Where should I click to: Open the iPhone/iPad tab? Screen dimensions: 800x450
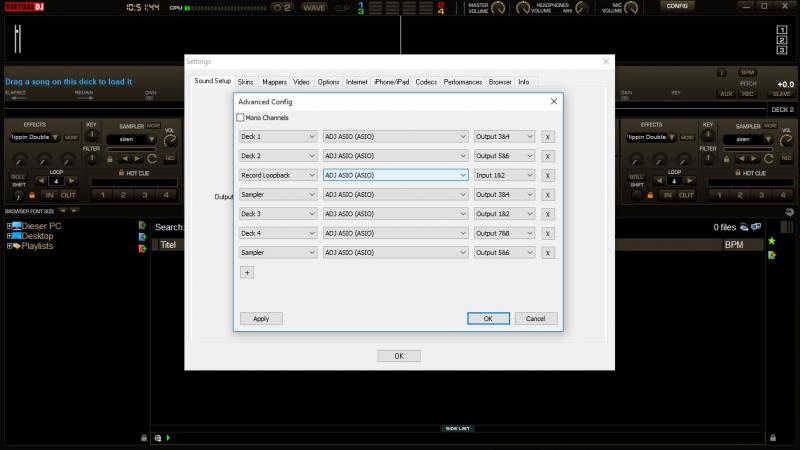coord(391,82)
